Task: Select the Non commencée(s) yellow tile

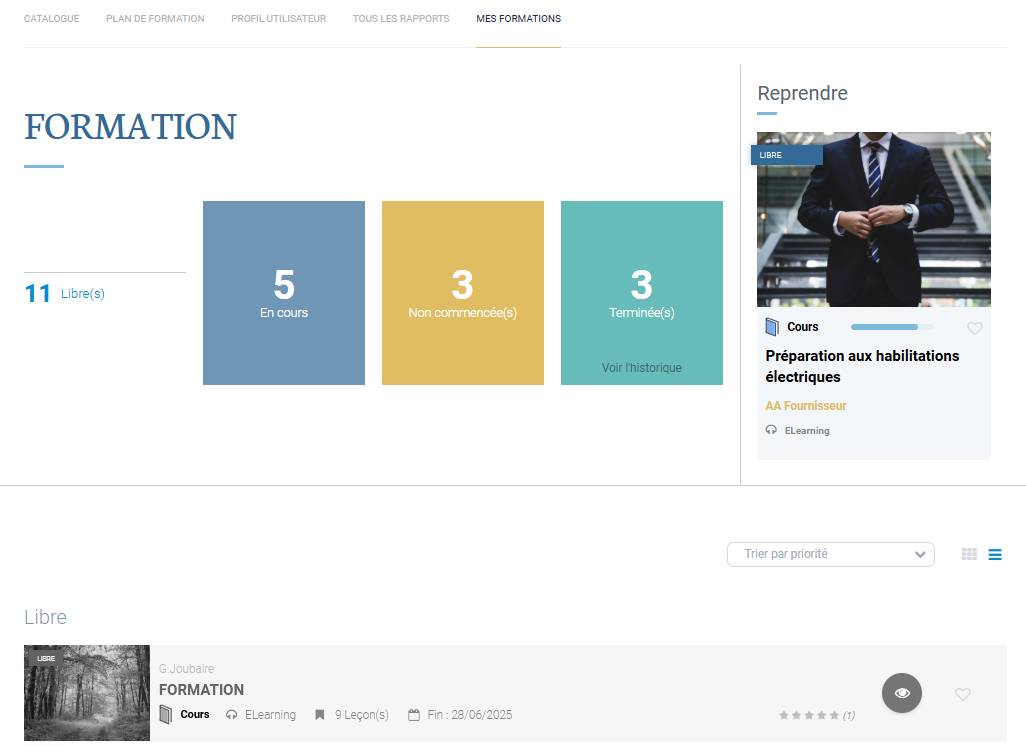Action: tap(463, 292)
